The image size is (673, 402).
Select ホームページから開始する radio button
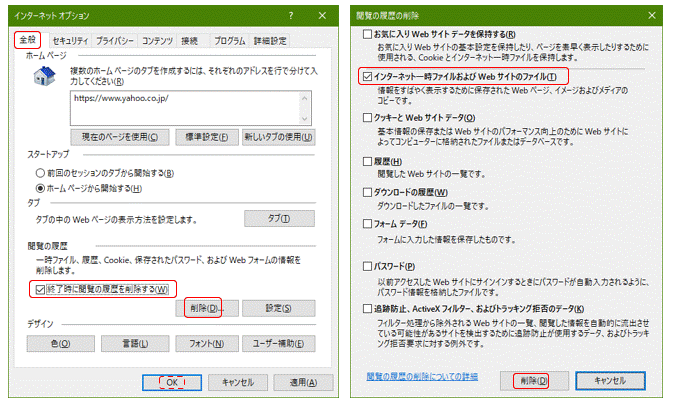[41, 187]
